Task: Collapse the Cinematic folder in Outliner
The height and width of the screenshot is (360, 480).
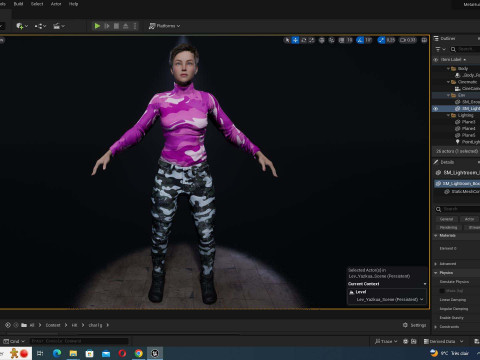Action: click(x=448, y=82)
